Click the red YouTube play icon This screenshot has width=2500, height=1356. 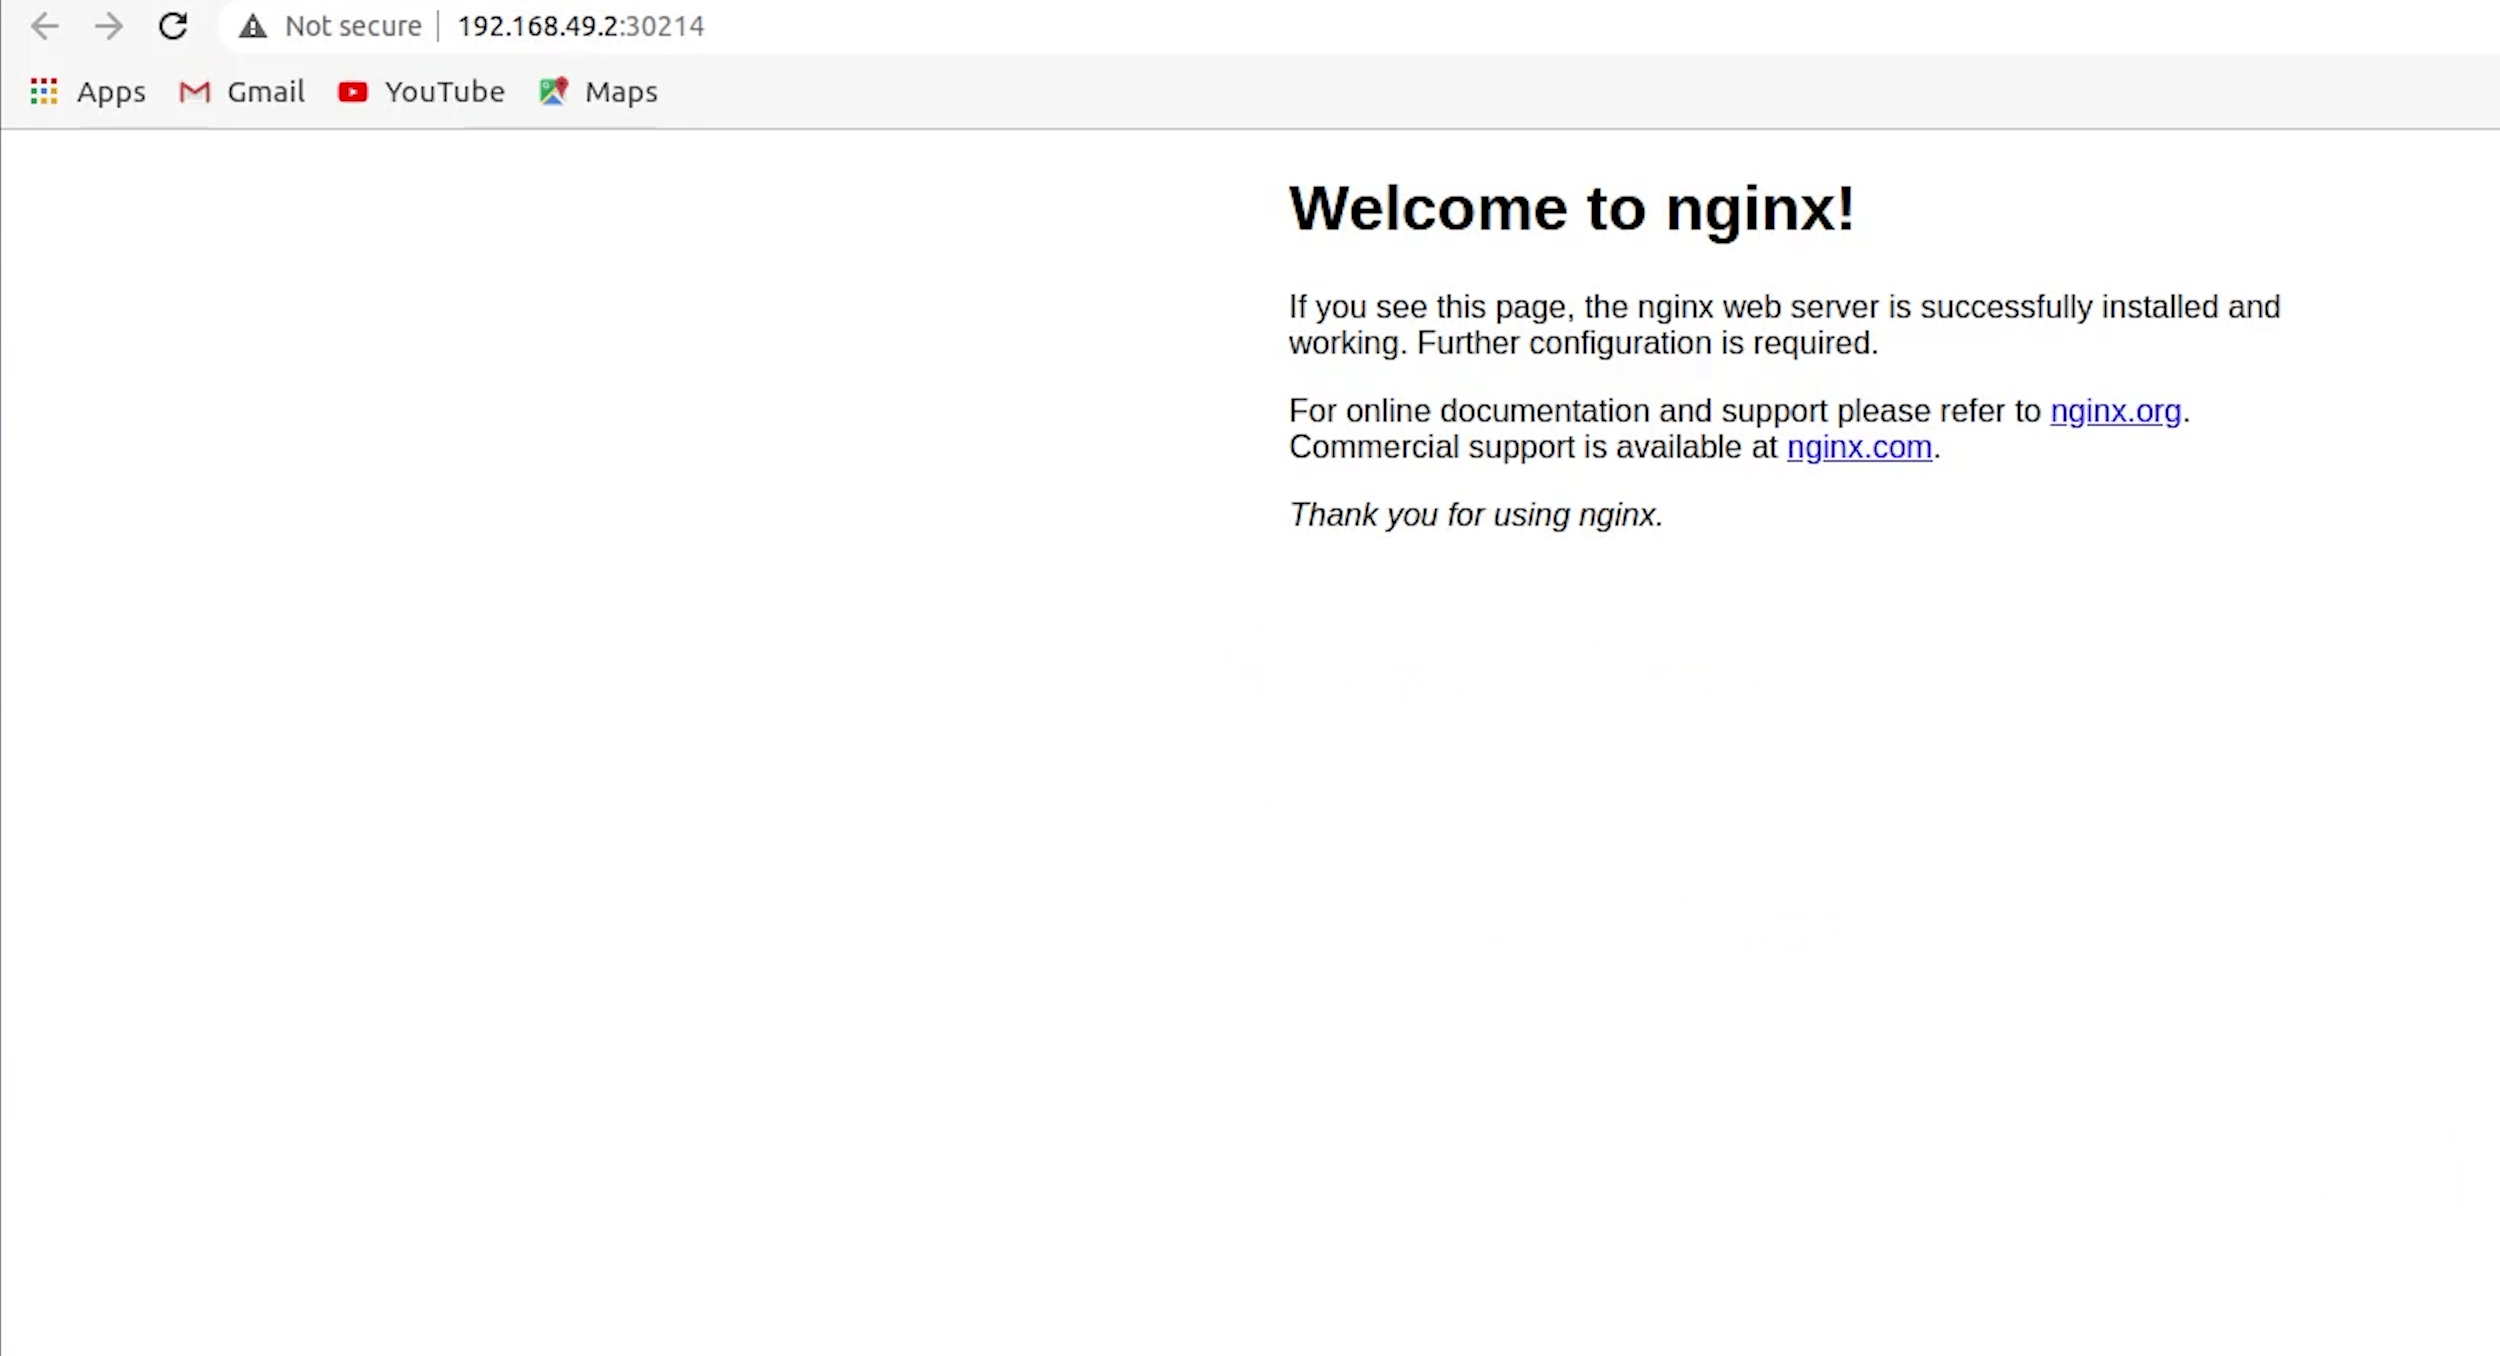coord(352,92)
